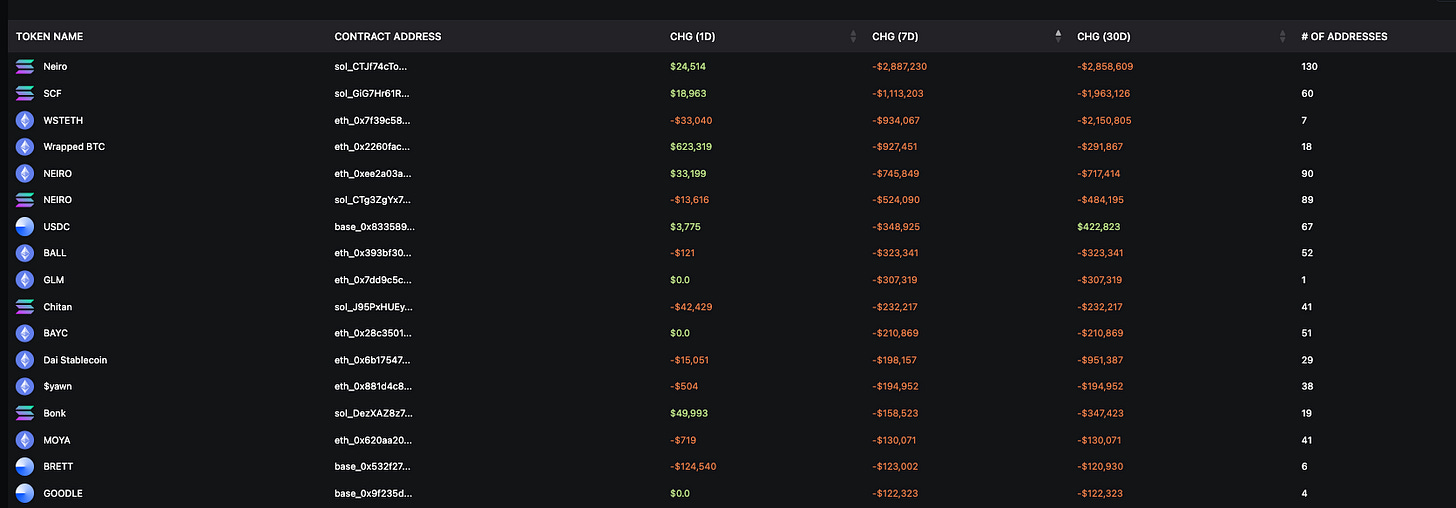This screenshot has width=1456, height=508.
Task: Click the Base chain icon beside USDC
Action: (25, 227)
